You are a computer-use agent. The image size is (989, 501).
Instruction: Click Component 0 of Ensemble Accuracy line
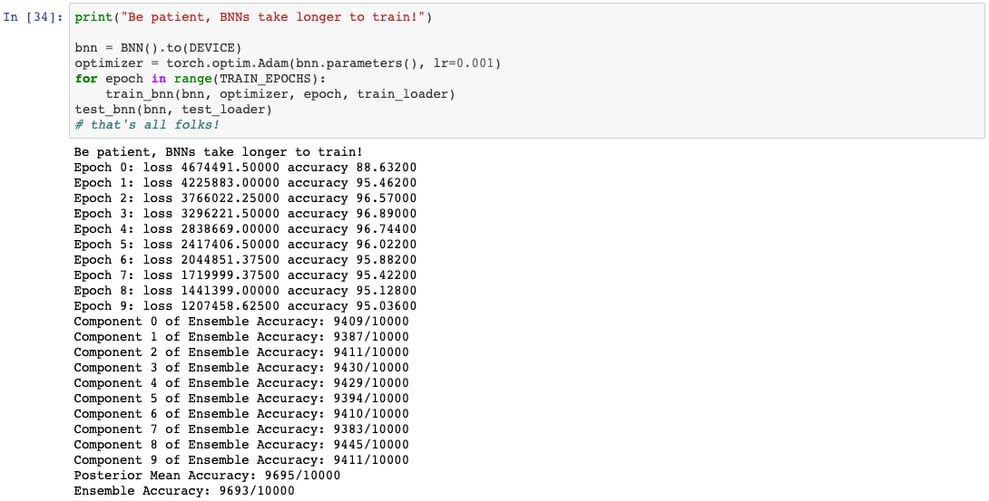pos(241,322)
